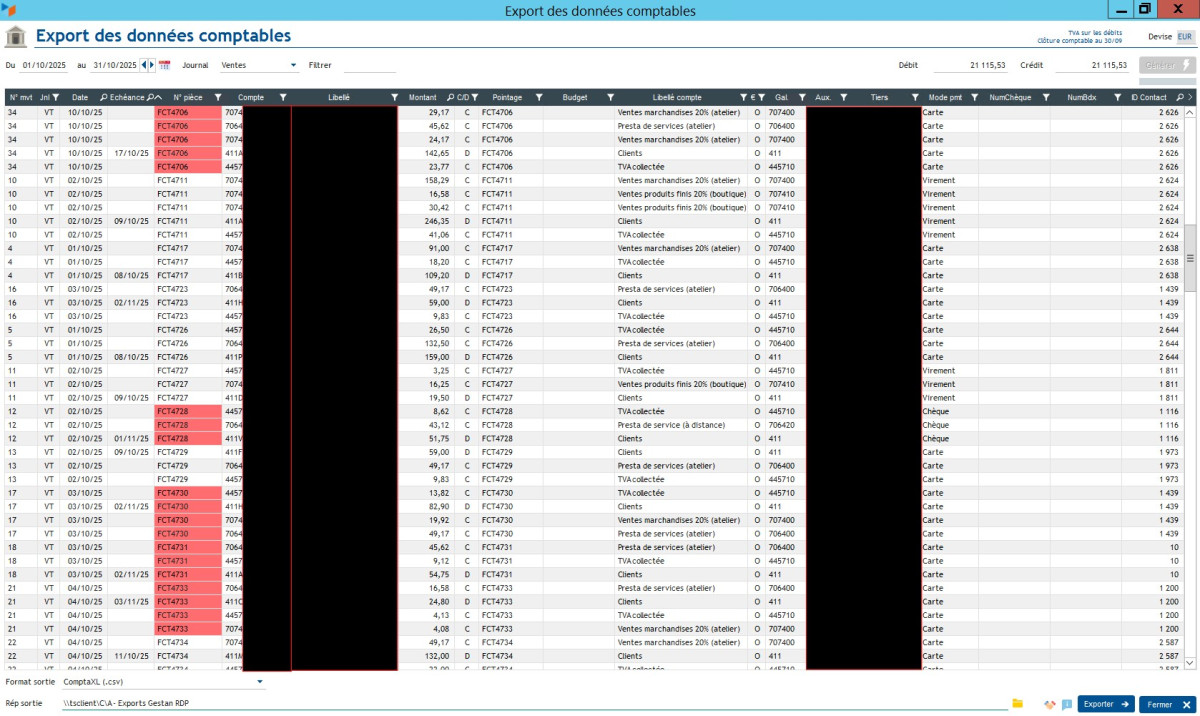Click the Libellé compte filter icon
Viewport: 1200px width, 716px height.
[743, 97]
